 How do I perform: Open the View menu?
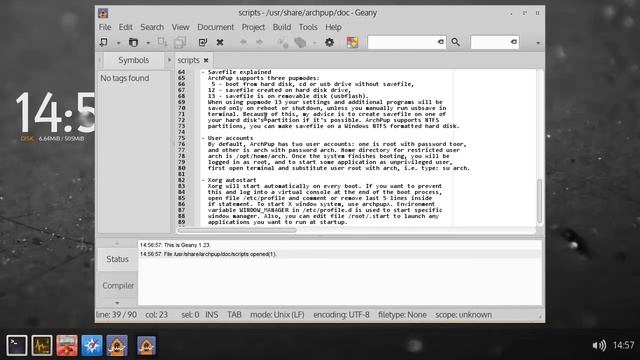[x=180, y=27]
